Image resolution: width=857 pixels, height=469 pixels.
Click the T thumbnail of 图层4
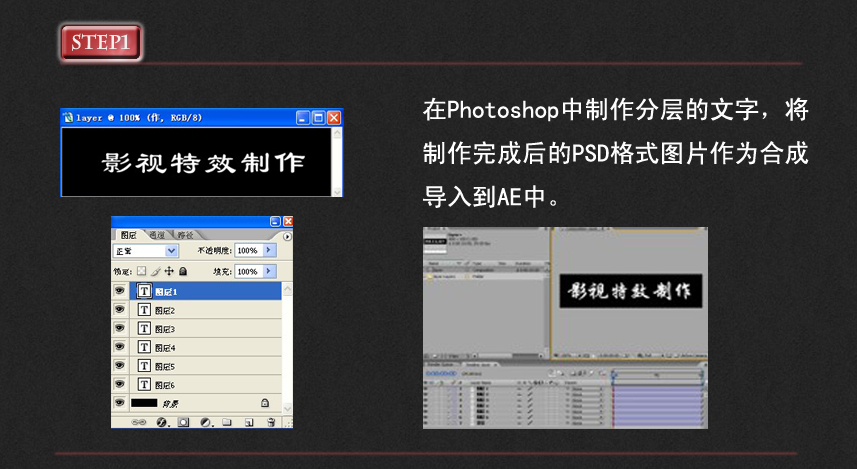click(x=144, y=347)
